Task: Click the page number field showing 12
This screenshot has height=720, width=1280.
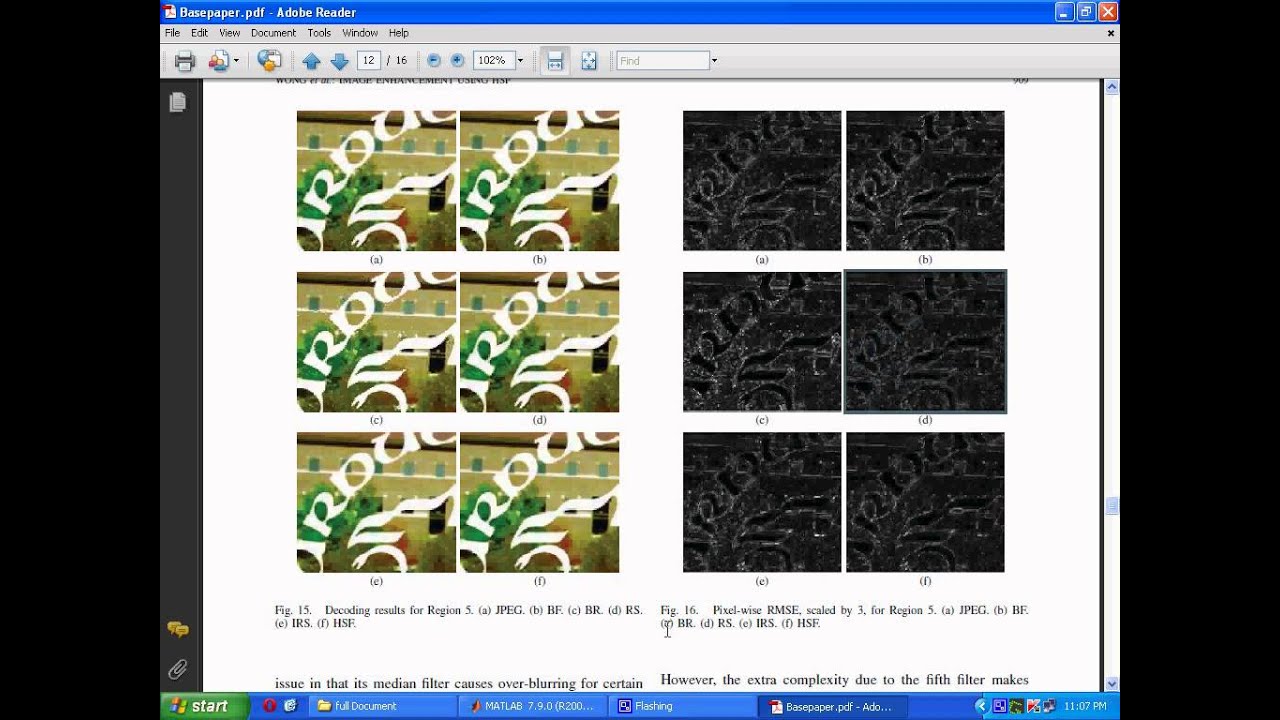Action: [369, 61]
